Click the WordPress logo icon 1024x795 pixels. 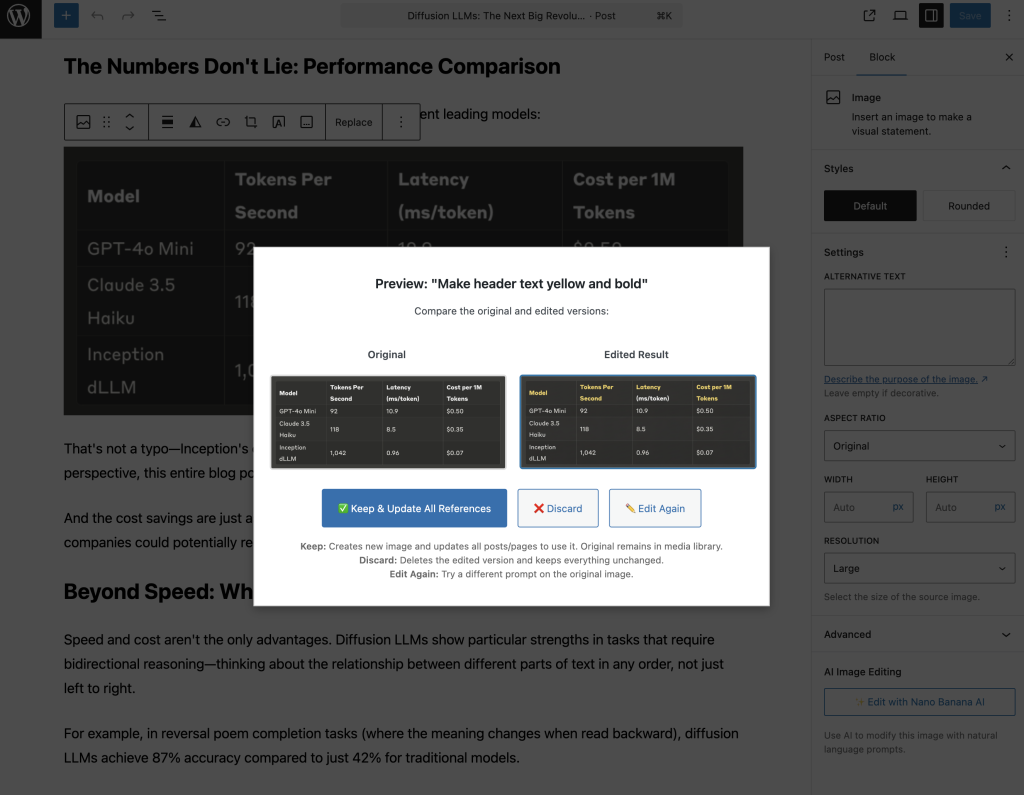pos(20,16)
